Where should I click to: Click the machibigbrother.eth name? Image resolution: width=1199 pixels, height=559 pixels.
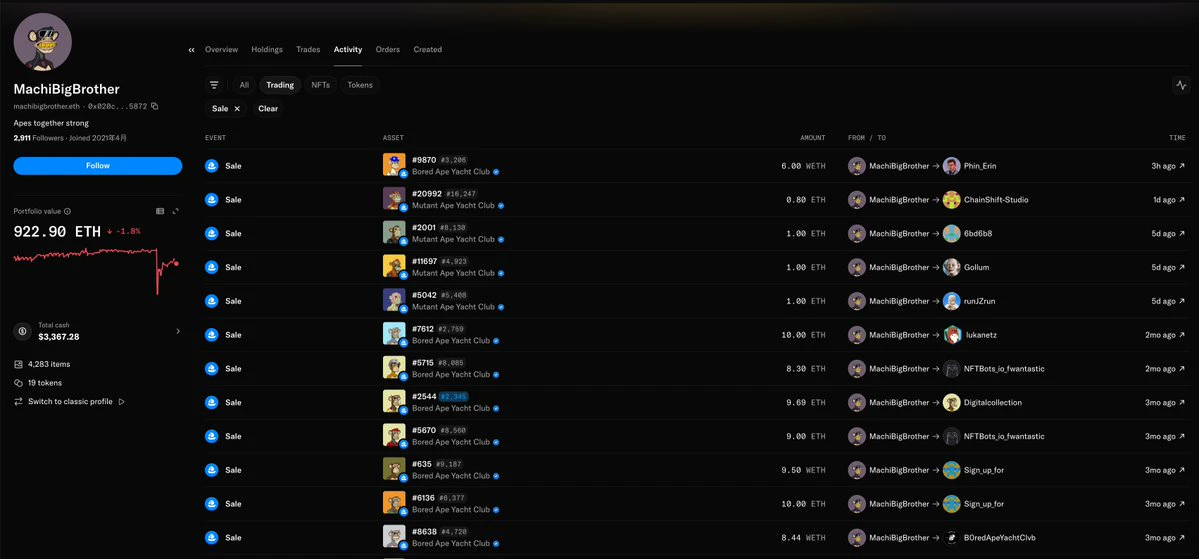click(x=47, y=106)
